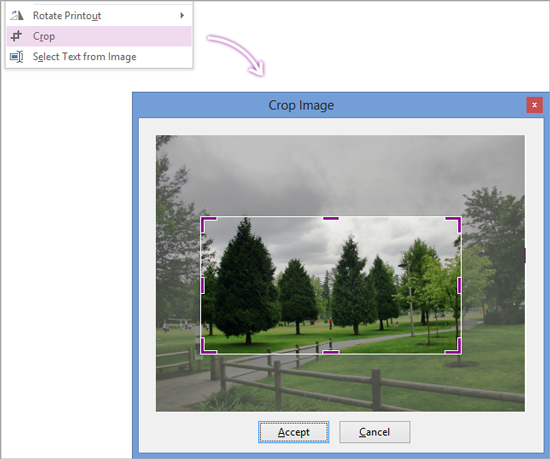Click the right-middle crop edge handle
Viewport: 550px width, 459px height.
point(459,285)
